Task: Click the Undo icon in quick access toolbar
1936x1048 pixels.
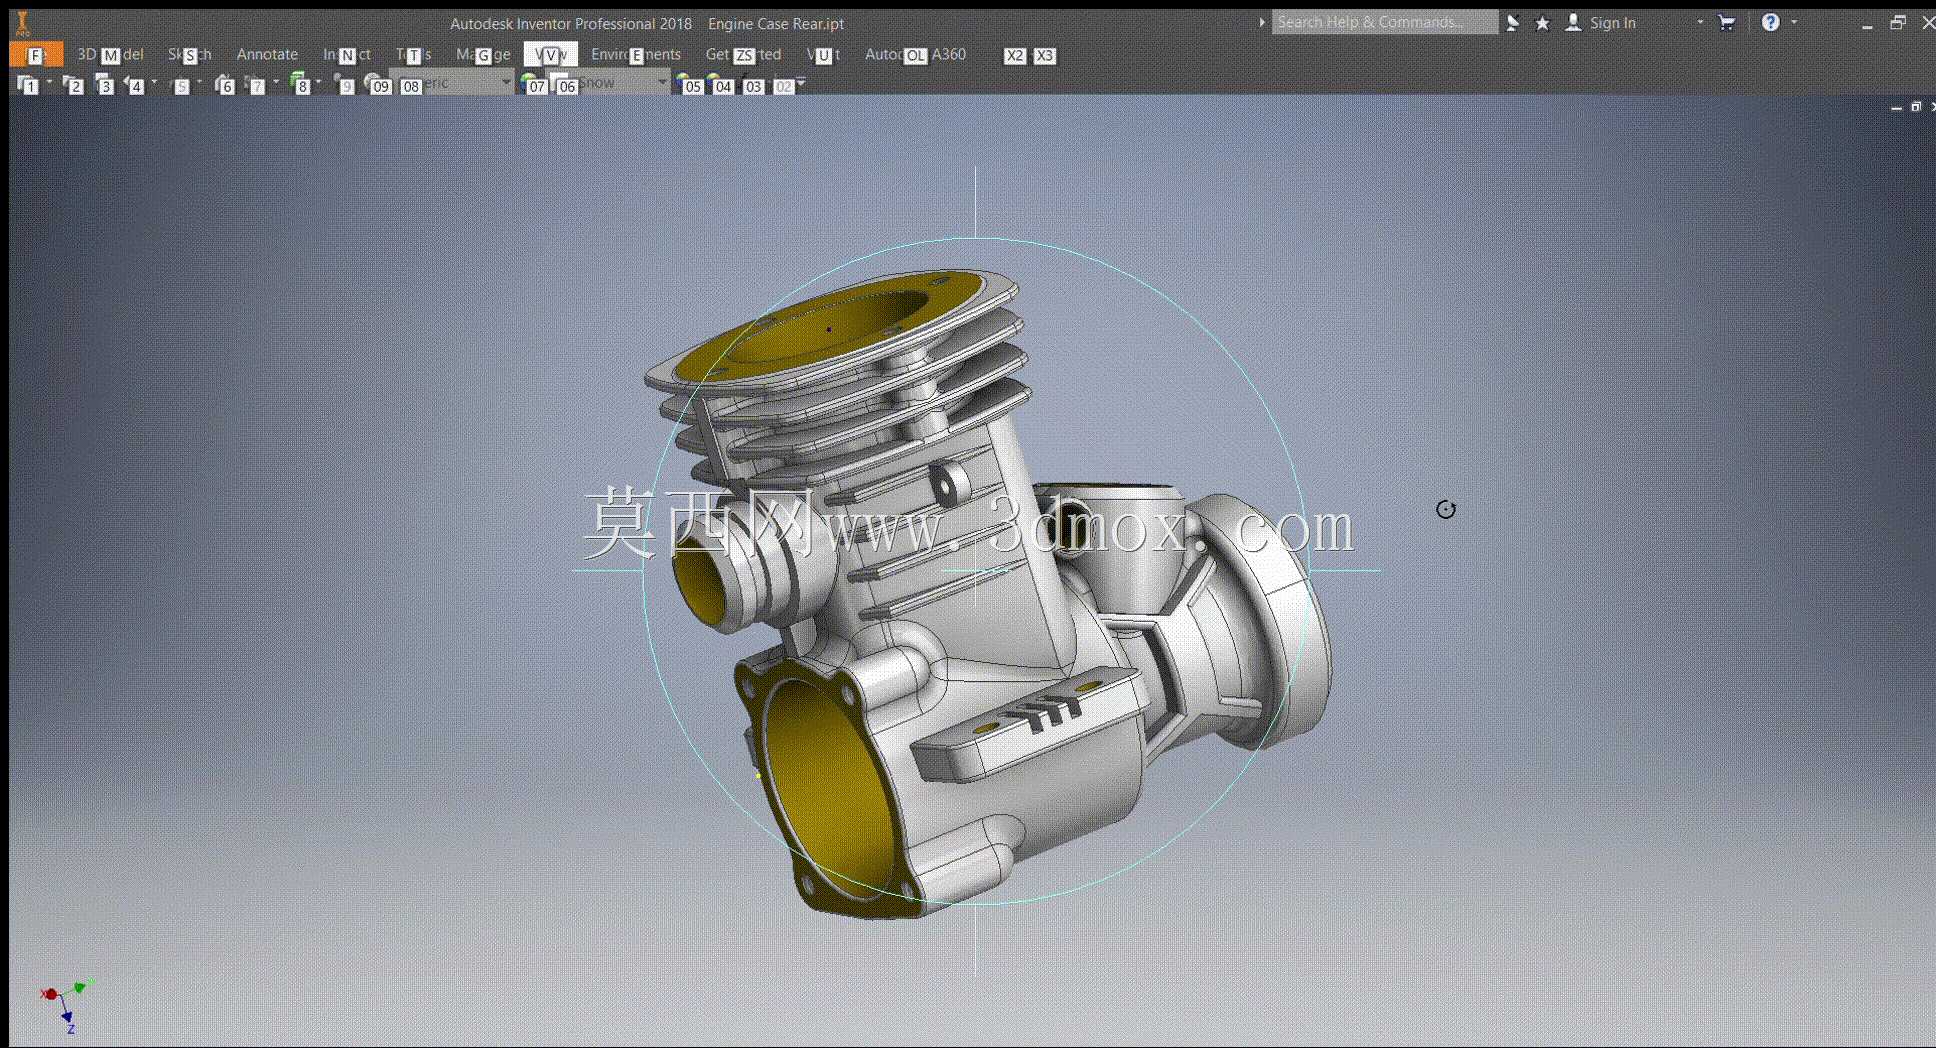Action: pos(134,84)
